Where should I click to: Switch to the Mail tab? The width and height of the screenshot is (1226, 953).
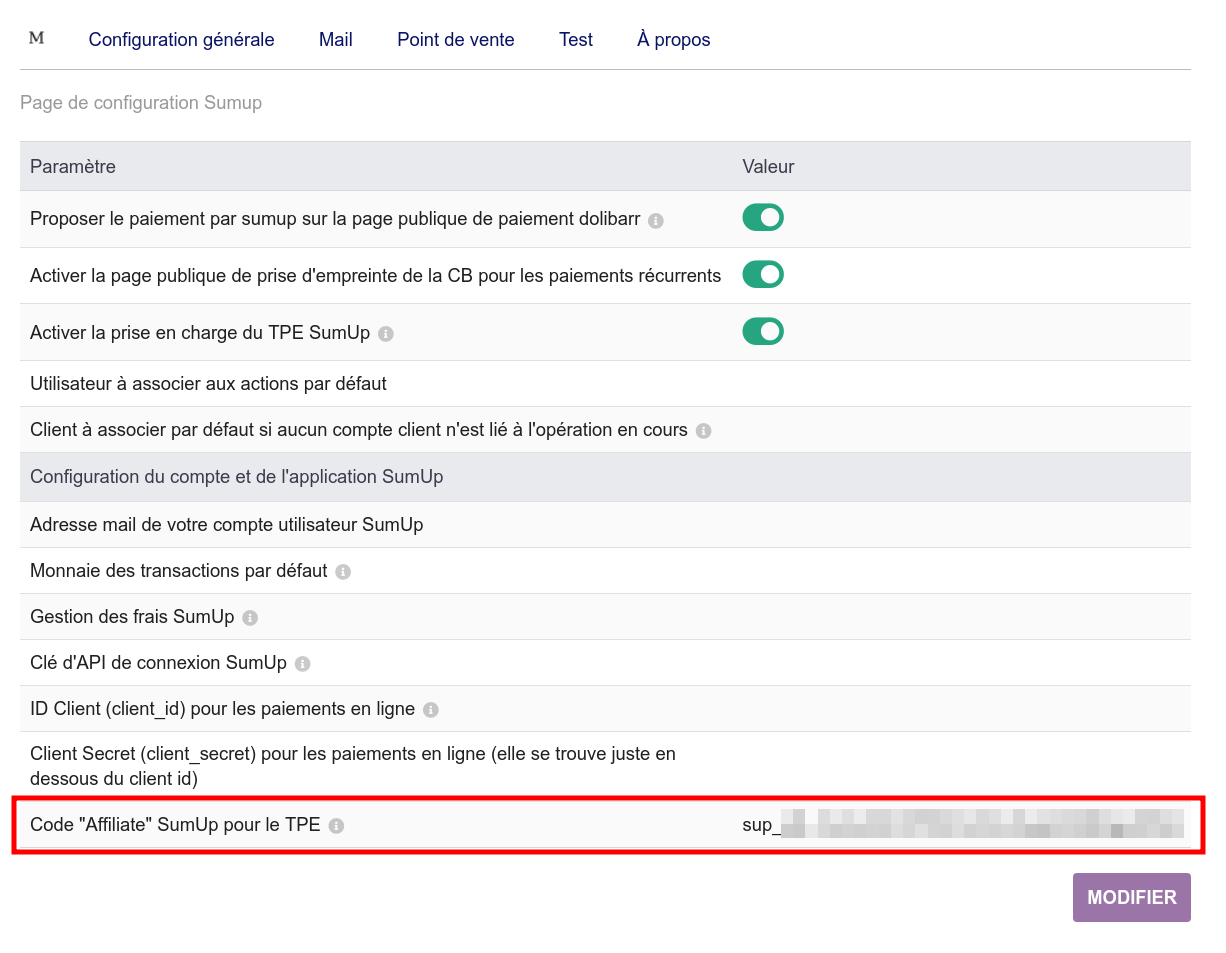pyautogui.click(x=336, y=40)
